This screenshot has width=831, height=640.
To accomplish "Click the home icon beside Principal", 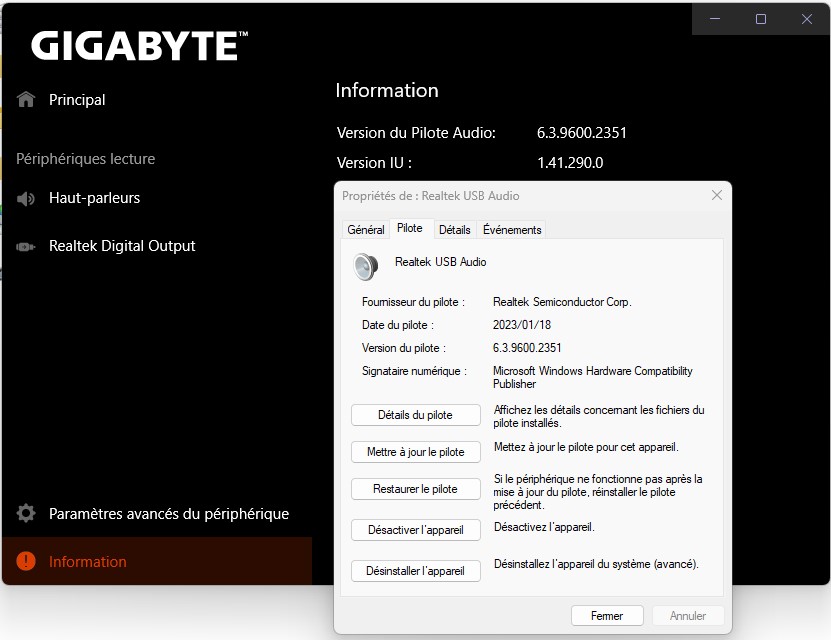I will (x=26, y=99).
